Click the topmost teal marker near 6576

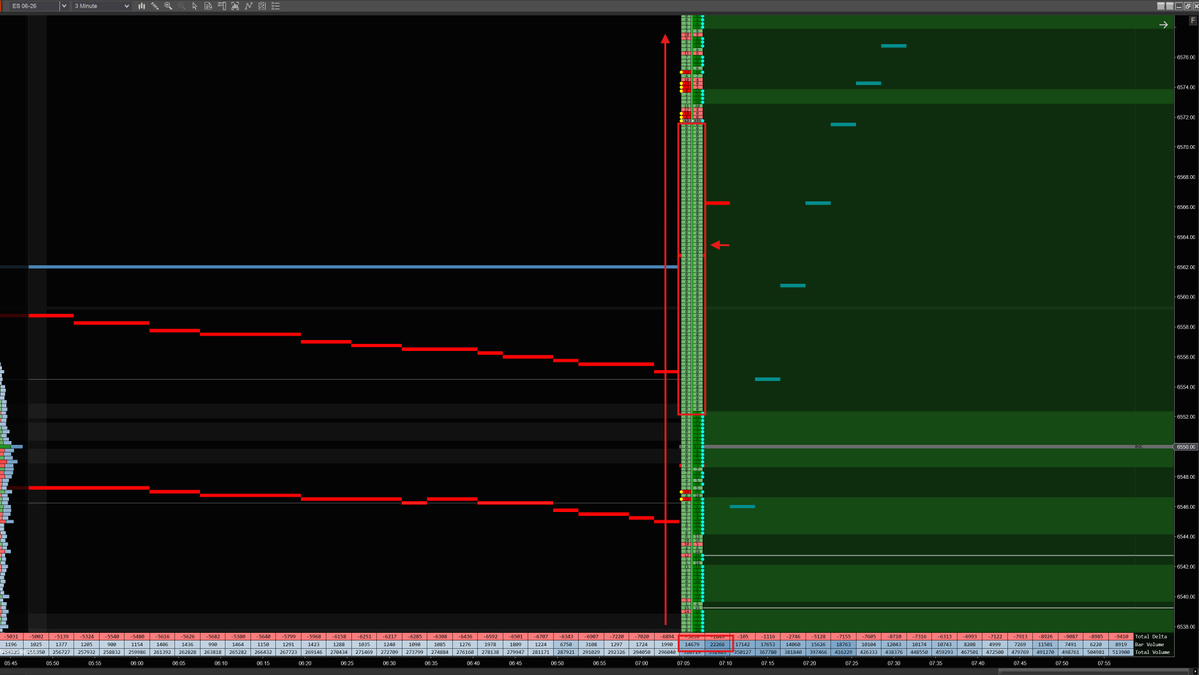click(893, 46)
